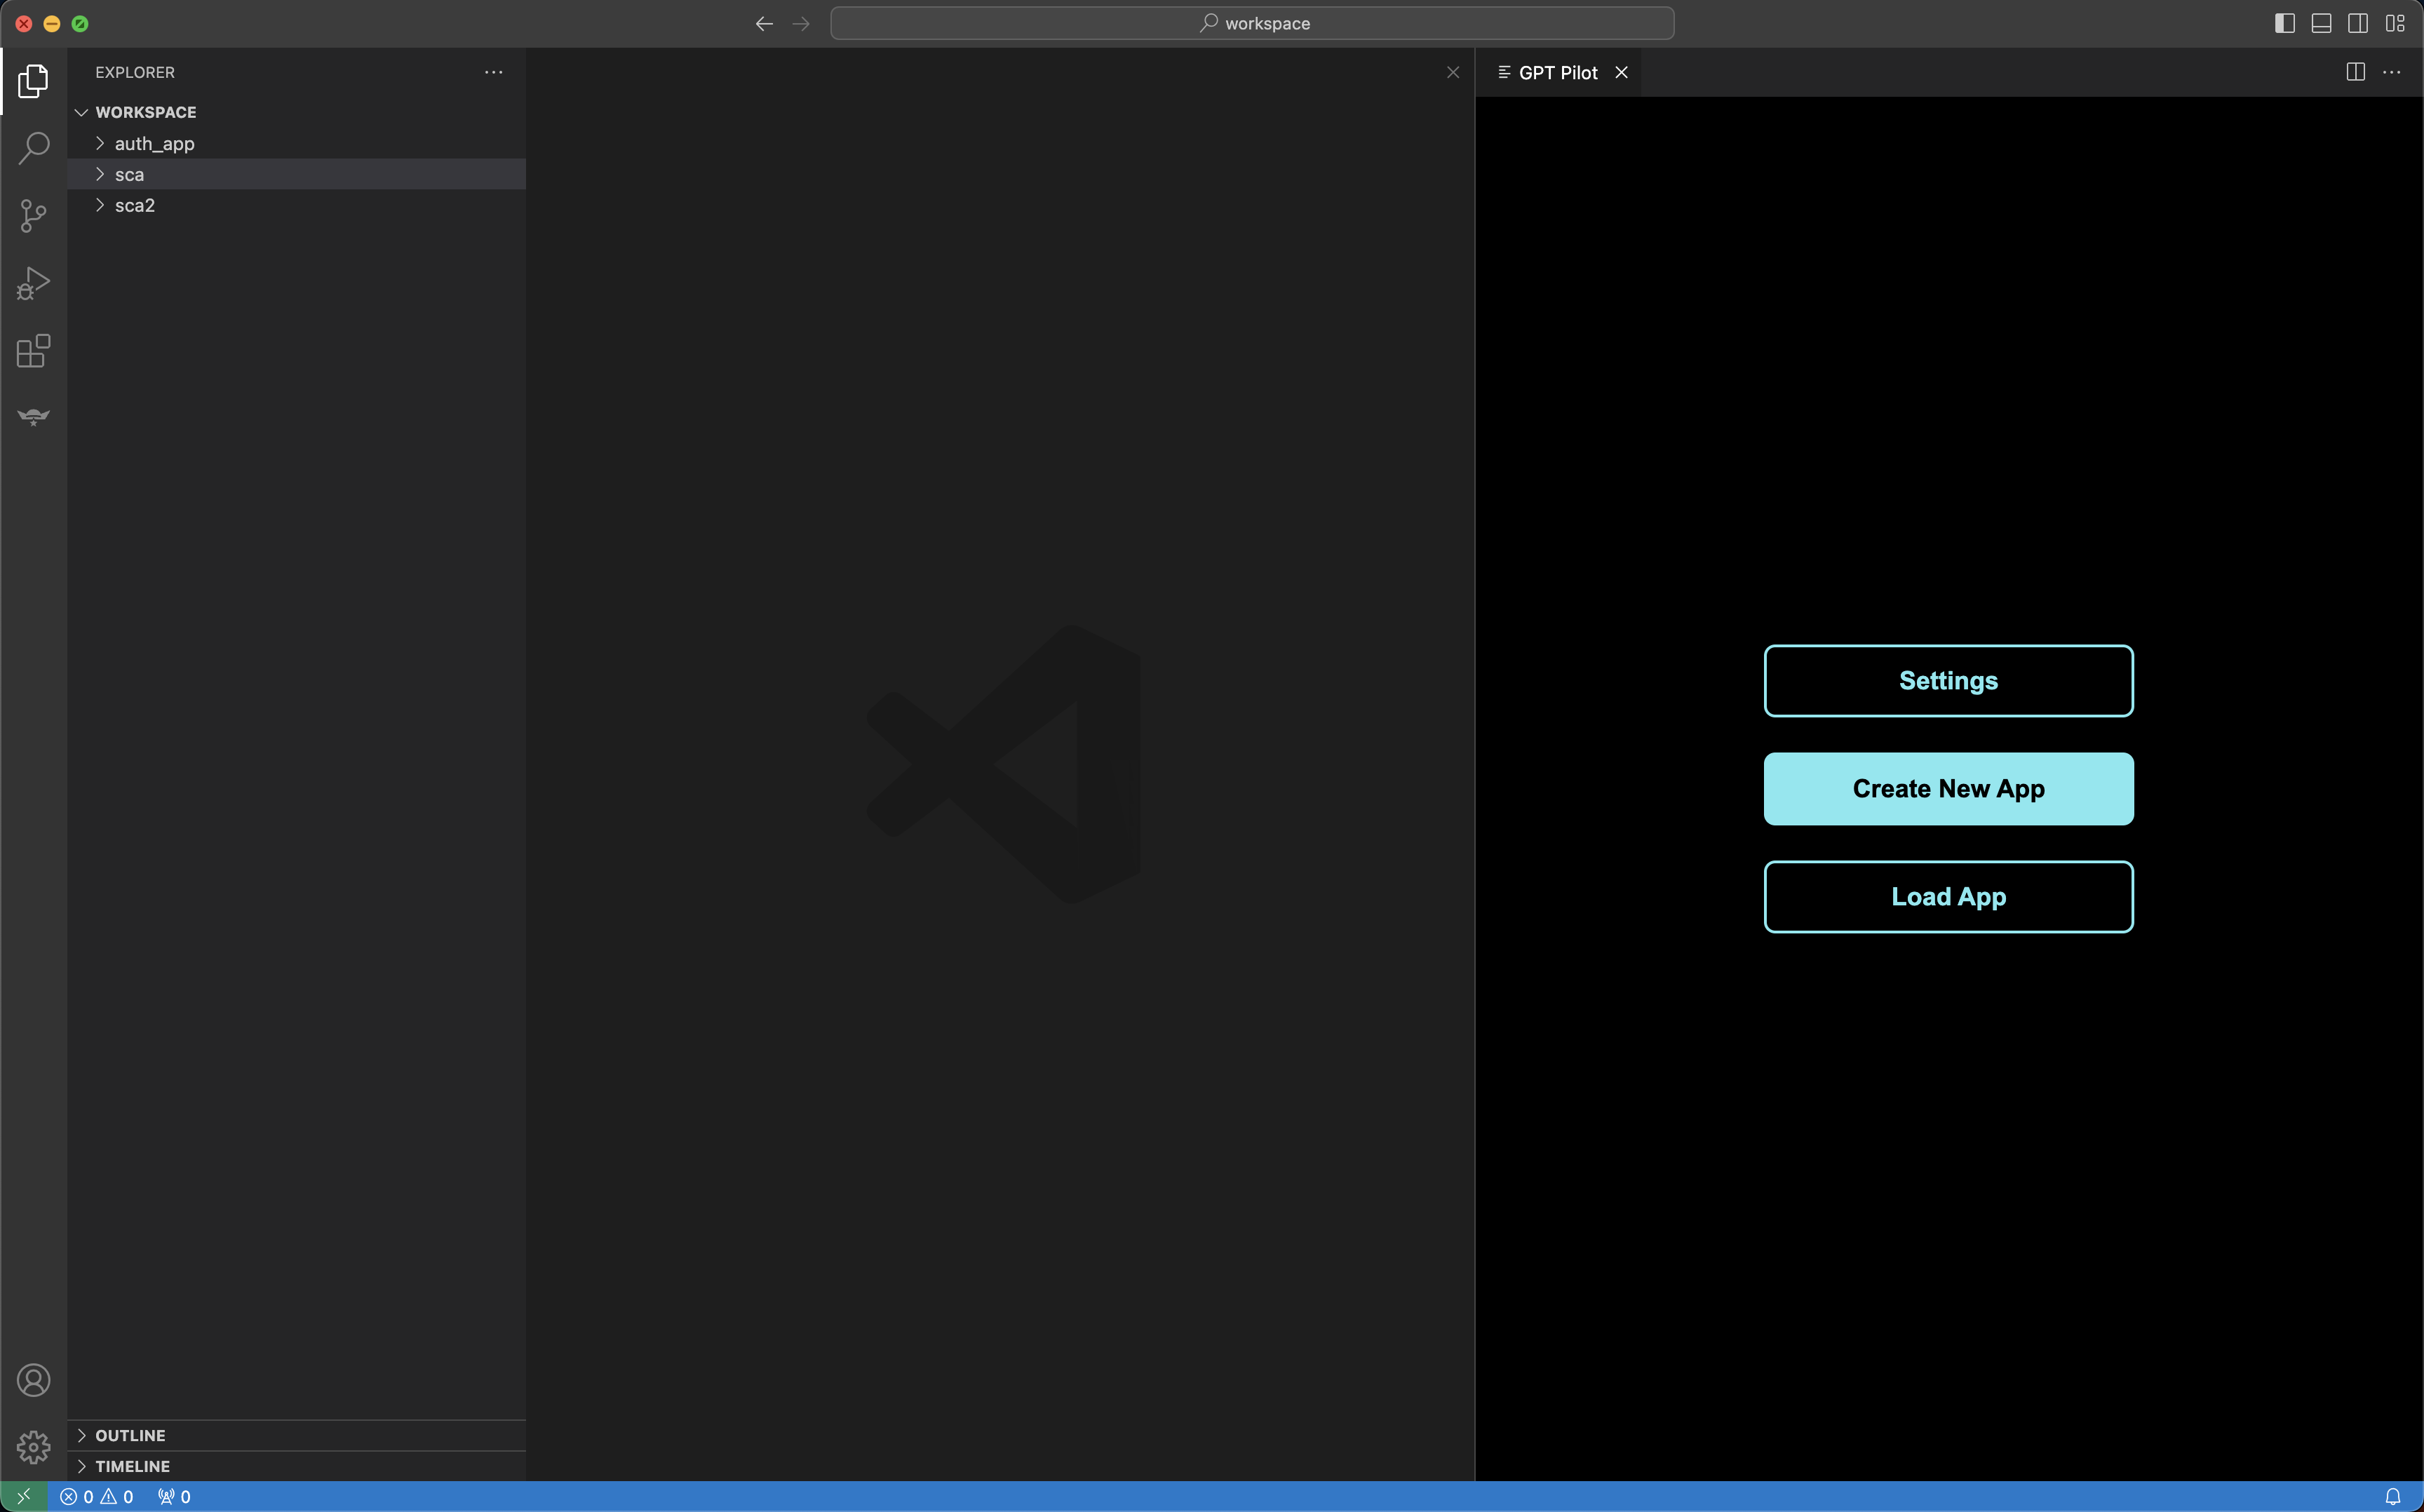This screenshot has height=1512, width=2424.
Task: Open the GPT Pilot sidebar icon
Action: click(33, 417)
